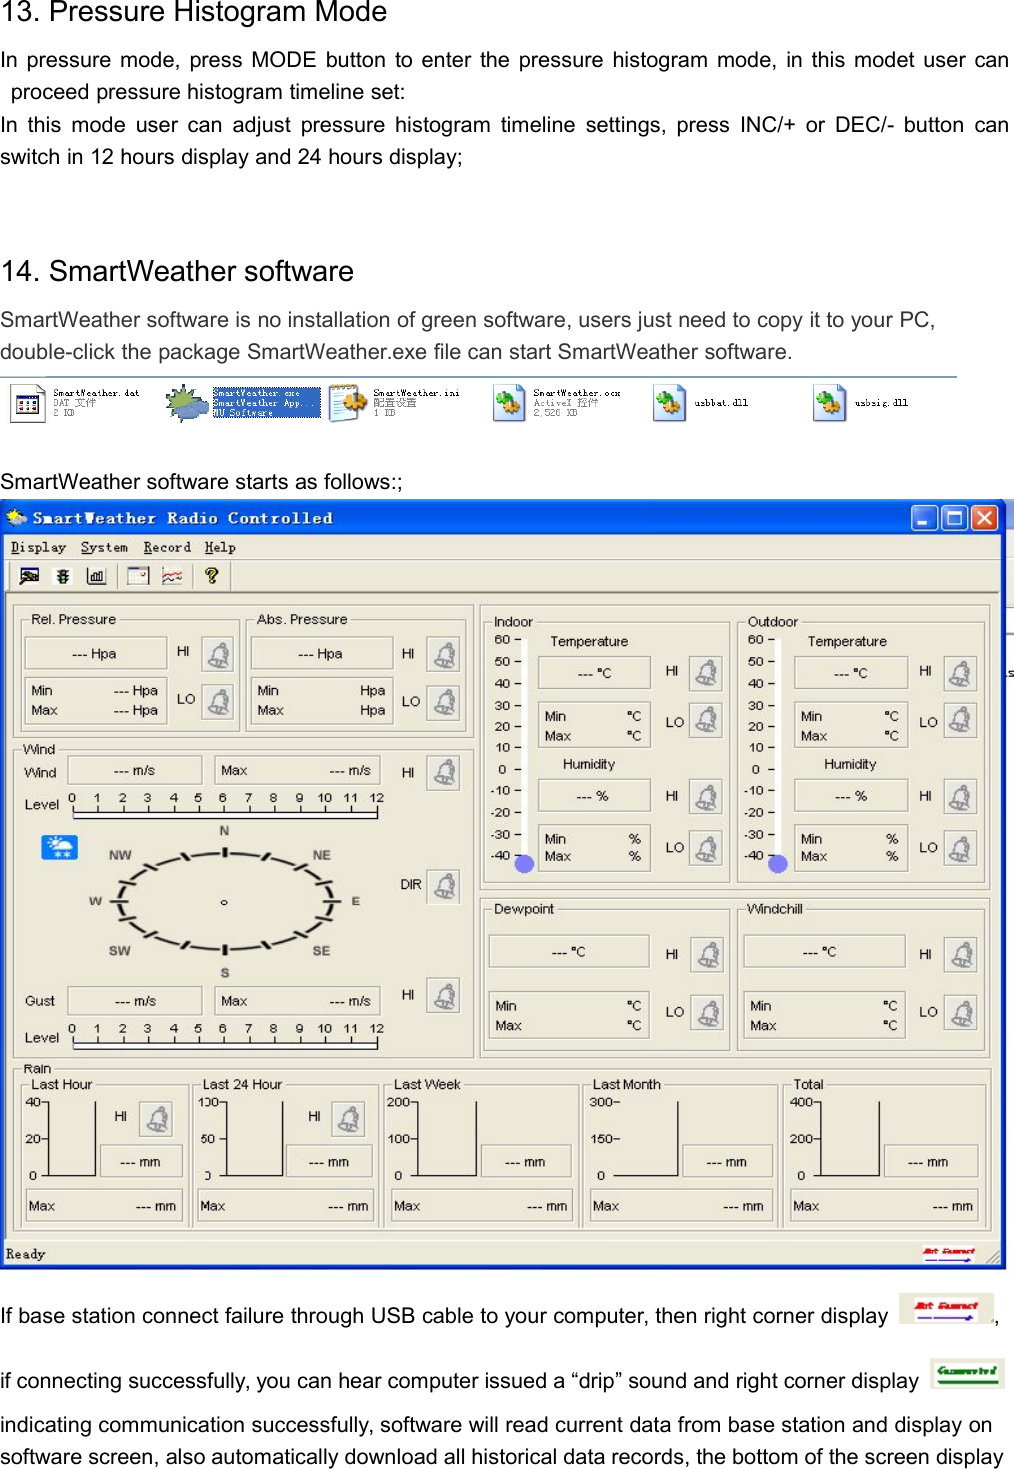Select the usbsig.dll file icon
The height and width of the screenshot is (1469, 1014).
pos(829,403)
